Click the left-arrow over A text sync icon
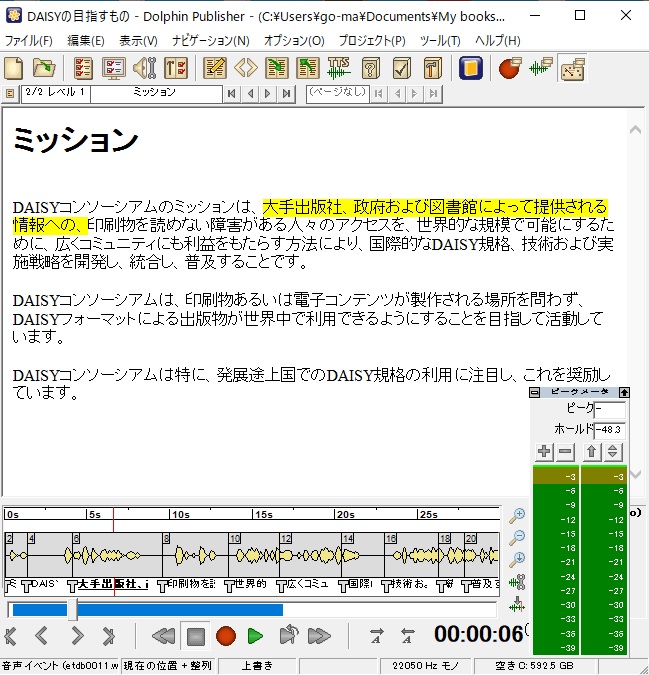 click(407, 636)
